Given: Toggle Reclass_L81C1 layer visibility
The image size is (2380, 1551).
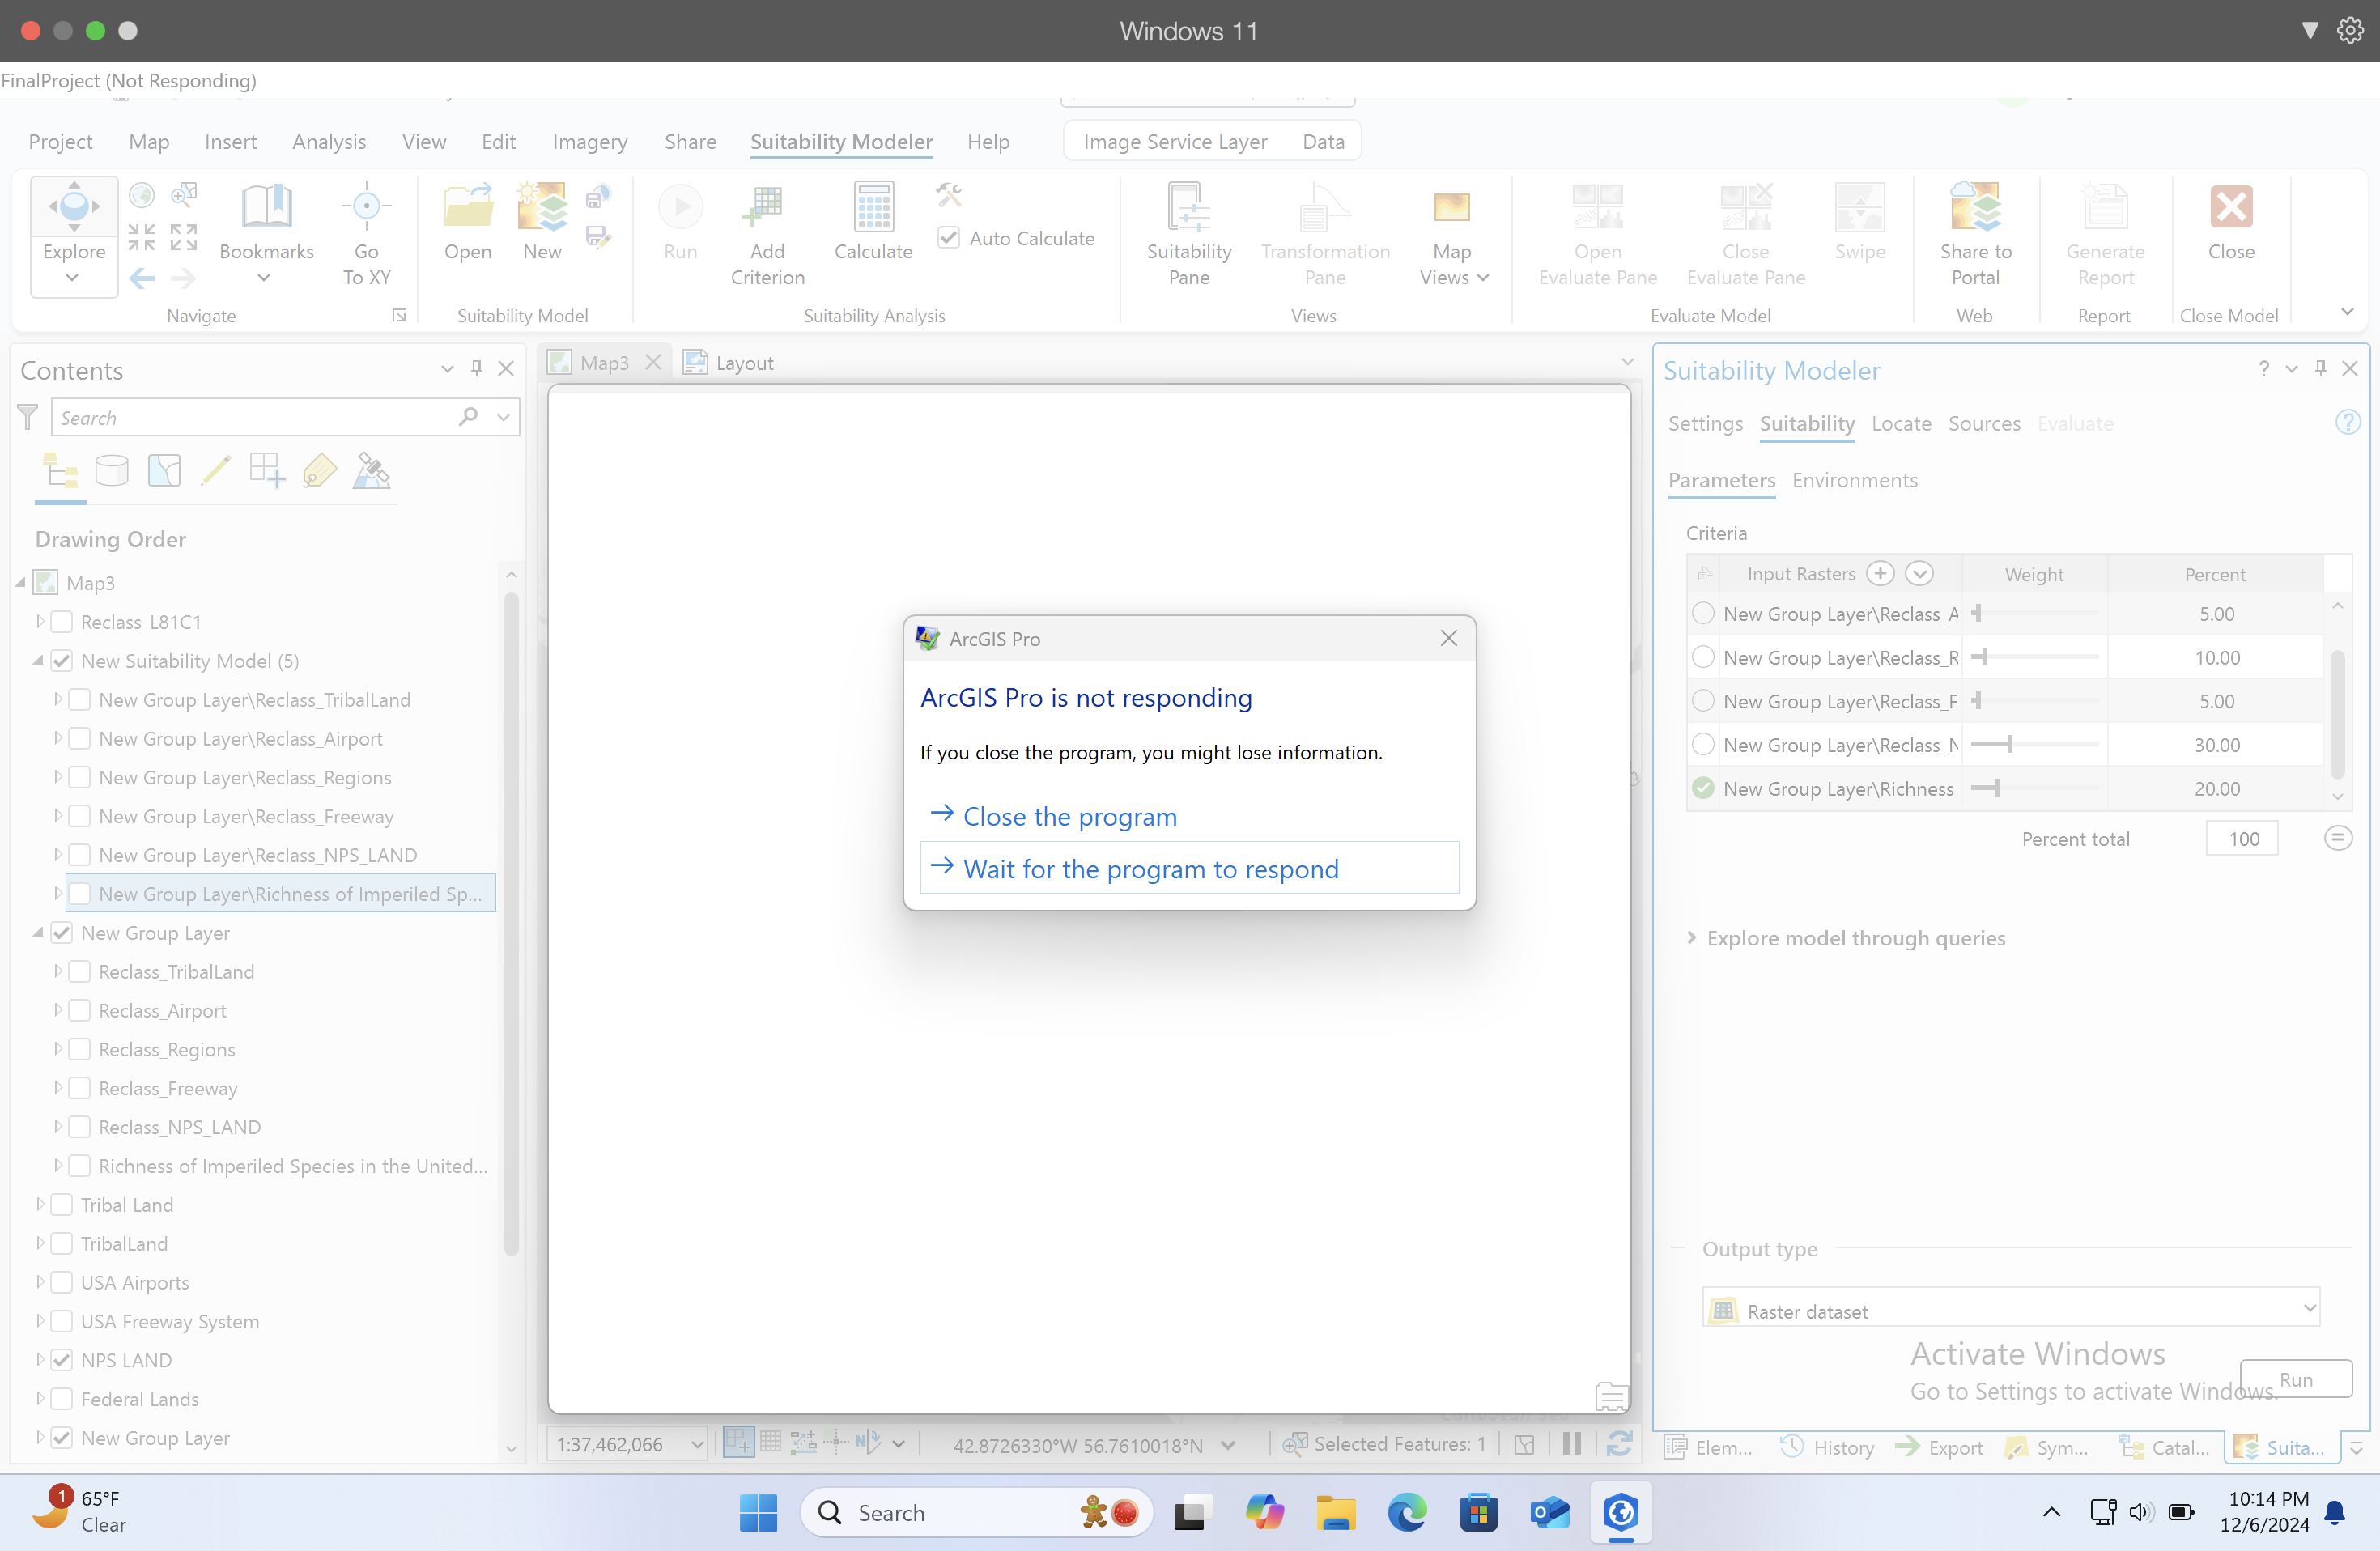Looking at the screenshot, I should [x=62, y=622].
